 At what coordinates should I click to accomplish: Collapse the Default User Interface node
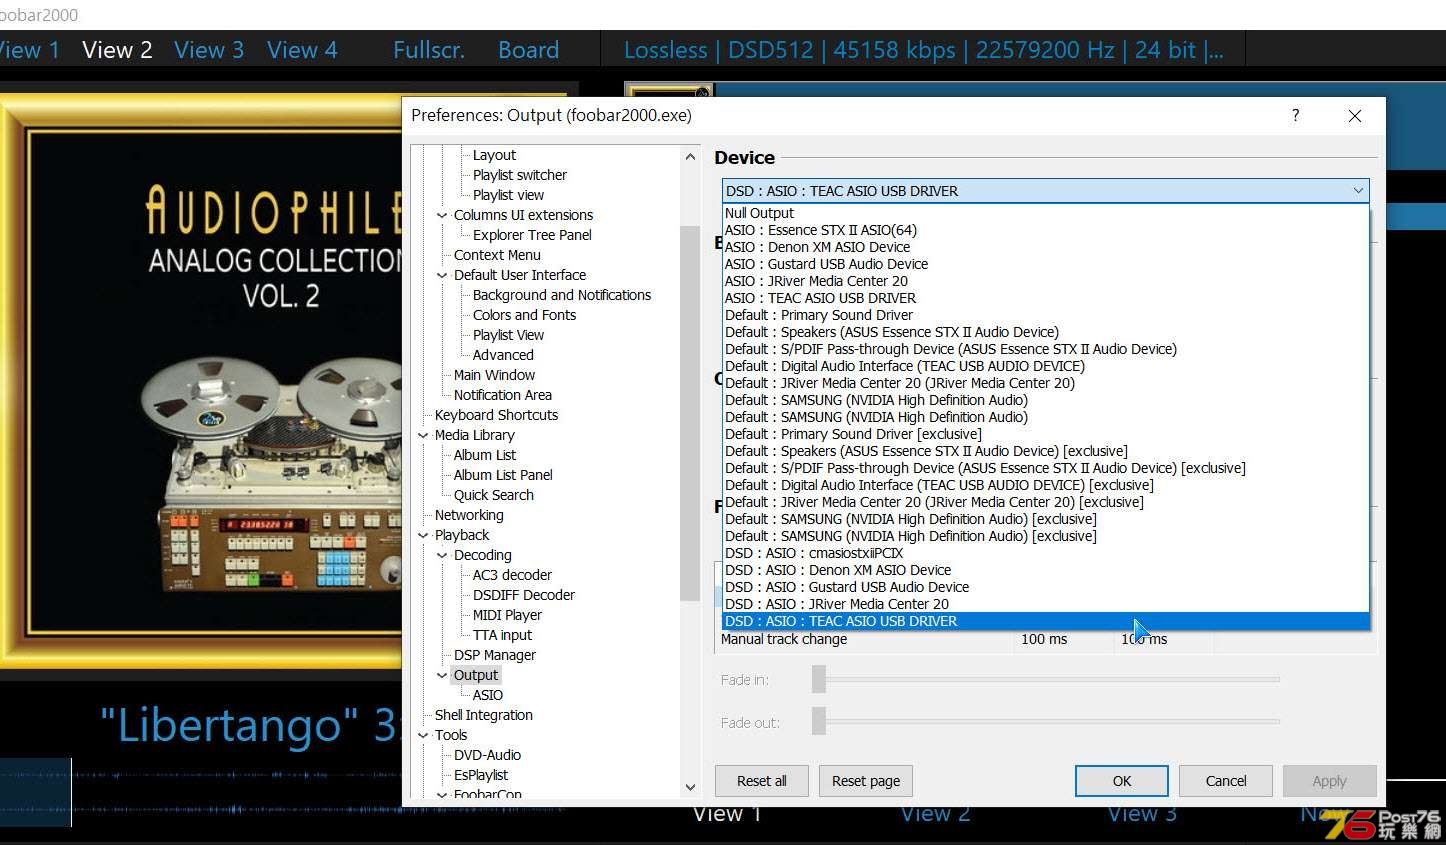tap(442, 275)
